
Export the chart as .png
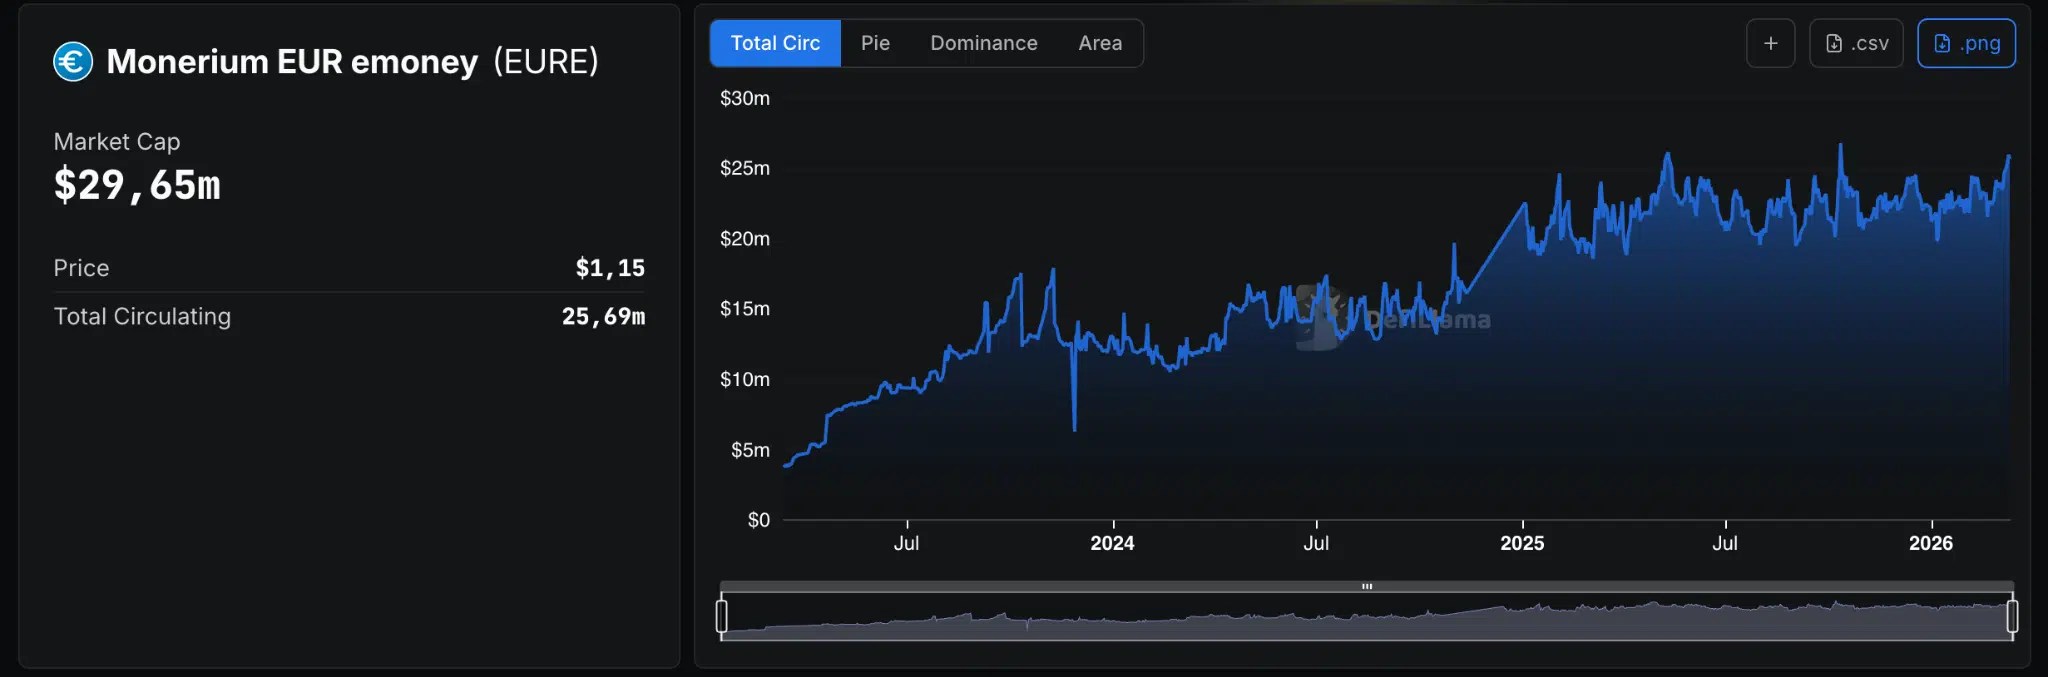[x=1966, y=43]
